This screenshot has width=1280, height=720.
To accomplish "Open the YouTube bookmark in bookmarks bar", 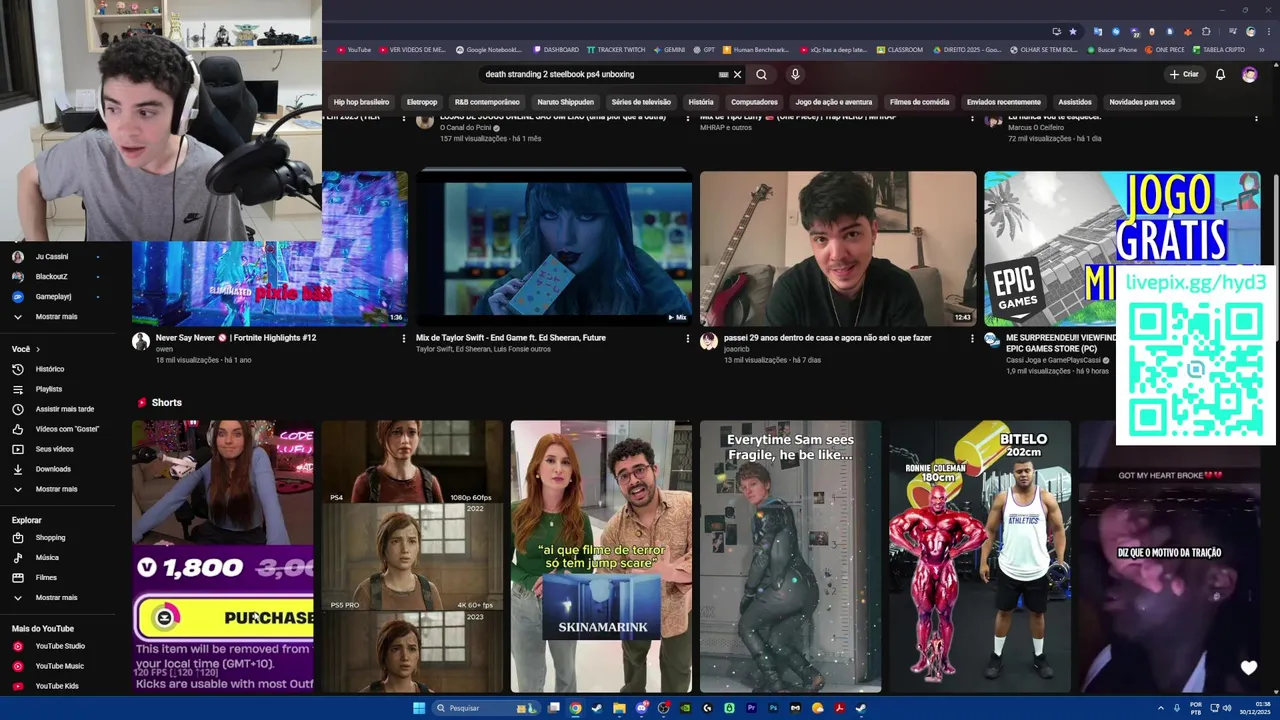I will pyautogui.click(x=355, y=49).
